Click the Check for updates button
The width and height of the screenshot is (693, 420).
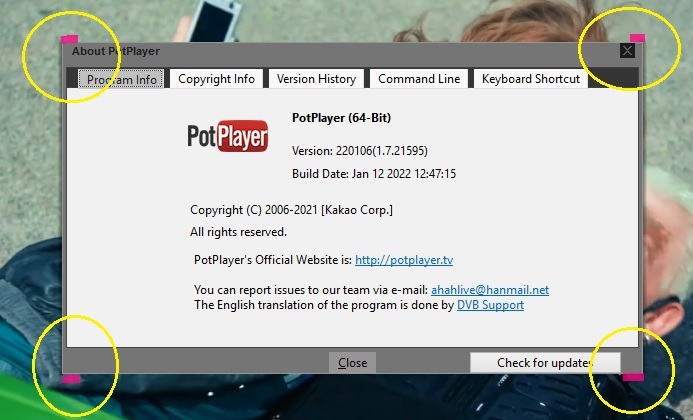click(545, 363)
